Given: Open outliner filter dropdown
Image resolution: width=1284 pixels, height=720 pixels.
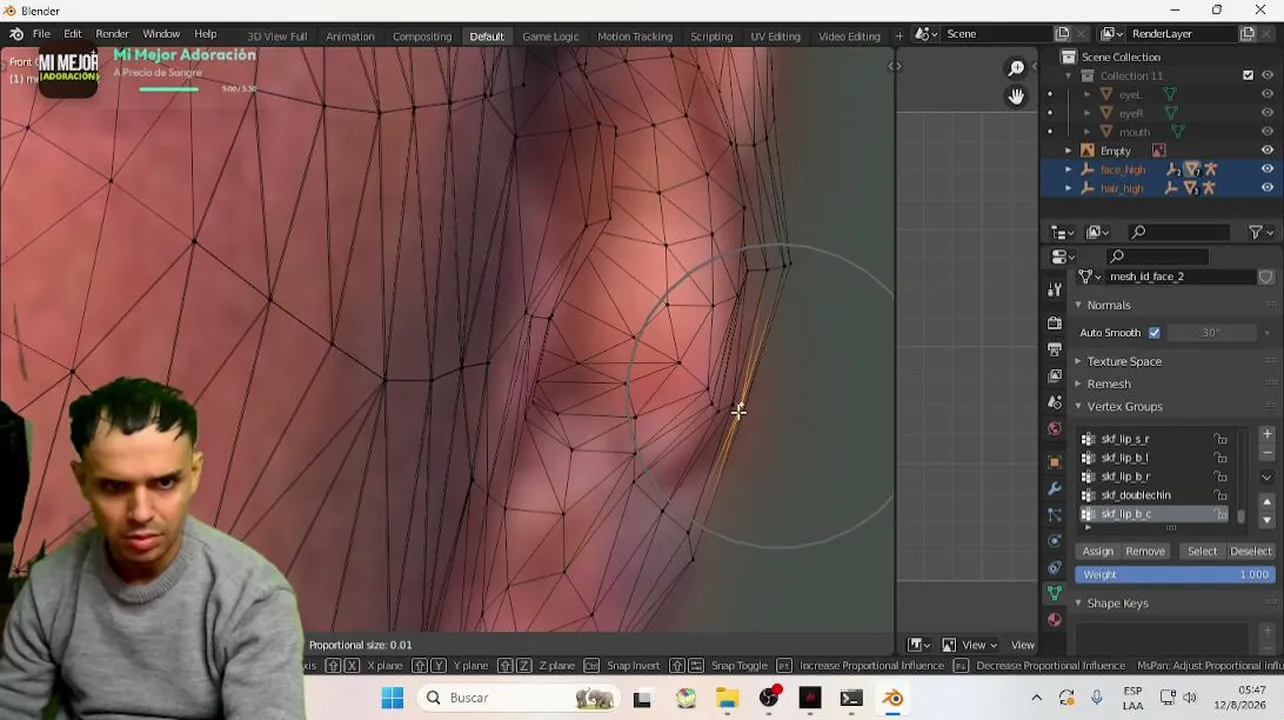Looking at the screenshot, I should (1260, 232).
